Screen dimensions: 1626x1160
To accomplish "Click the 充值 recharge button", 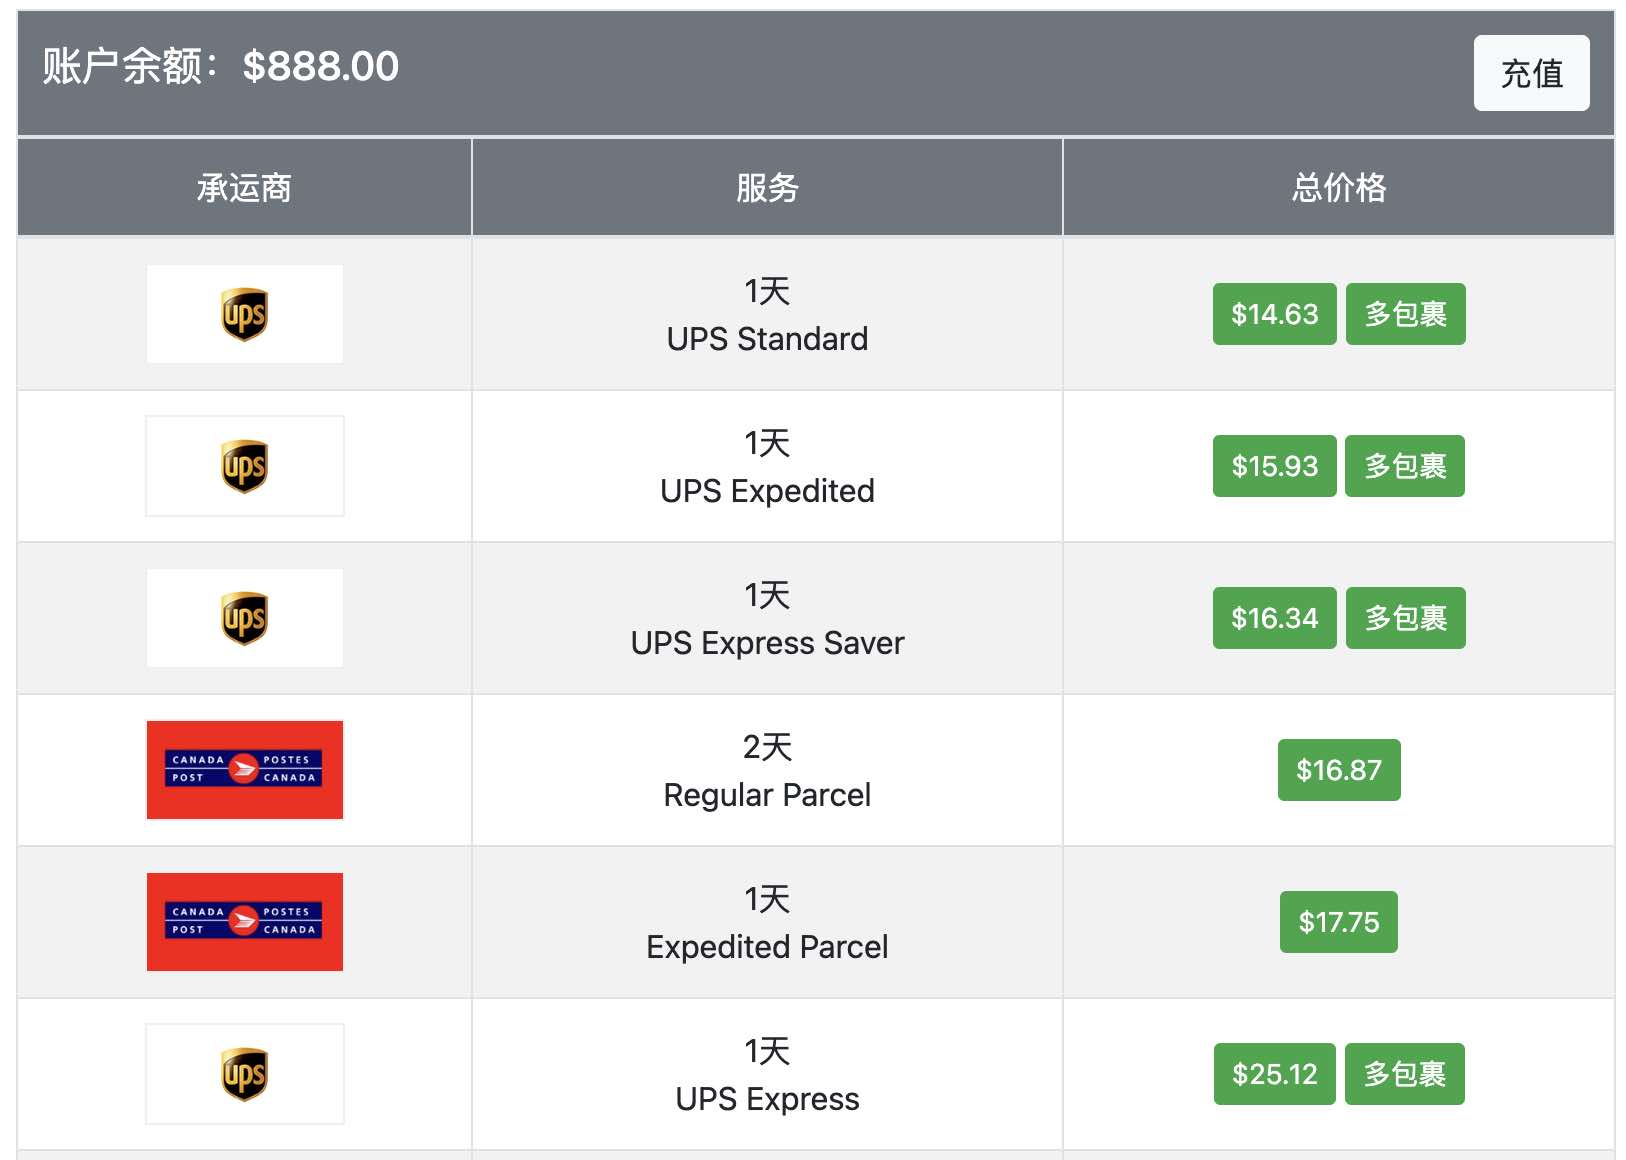I will [x=1531, y=73].
